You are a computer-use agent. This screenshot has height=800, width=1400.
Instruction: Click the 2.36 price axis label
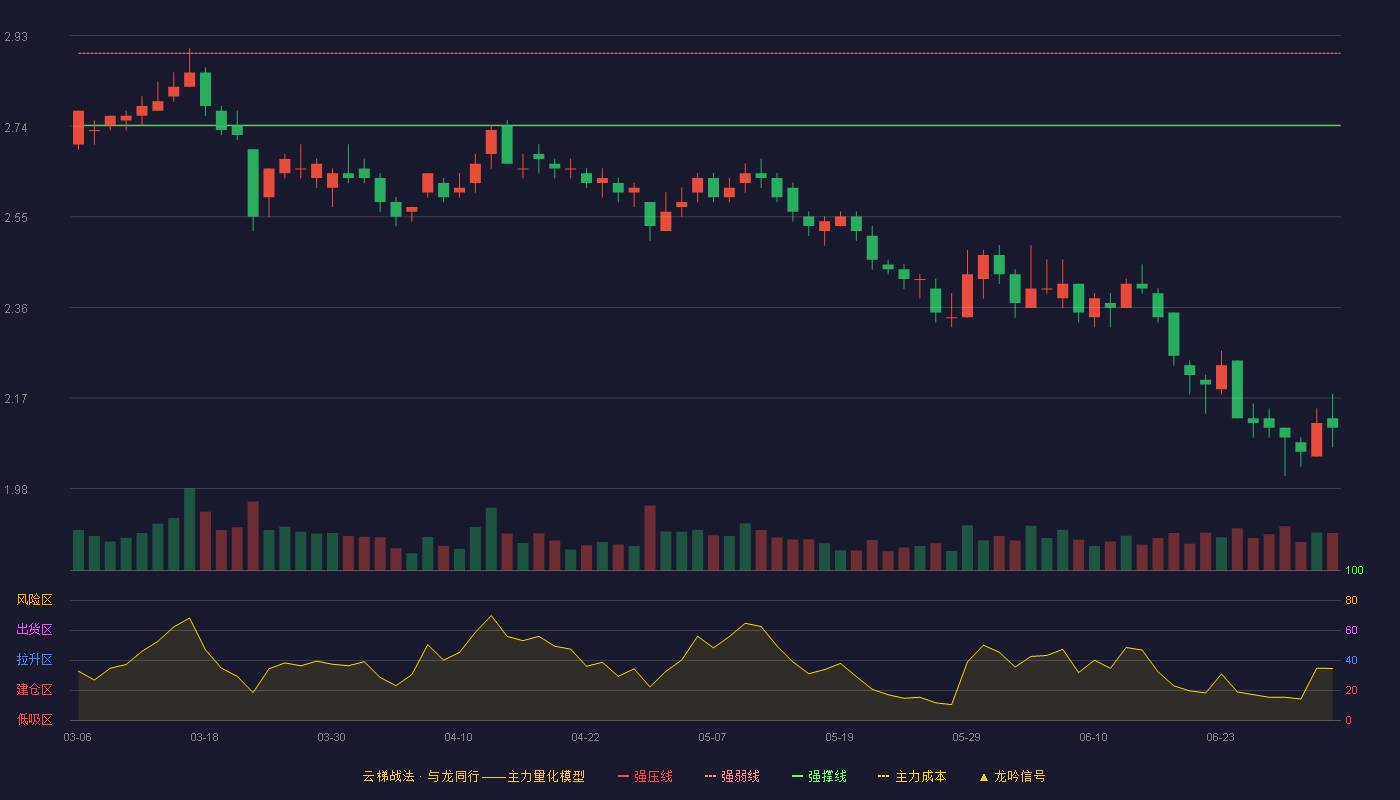tap(16, 309)
